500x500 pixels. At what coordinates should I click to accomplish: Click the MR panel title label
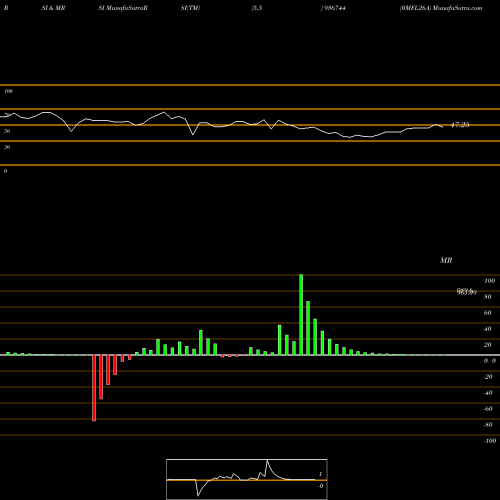446,260
